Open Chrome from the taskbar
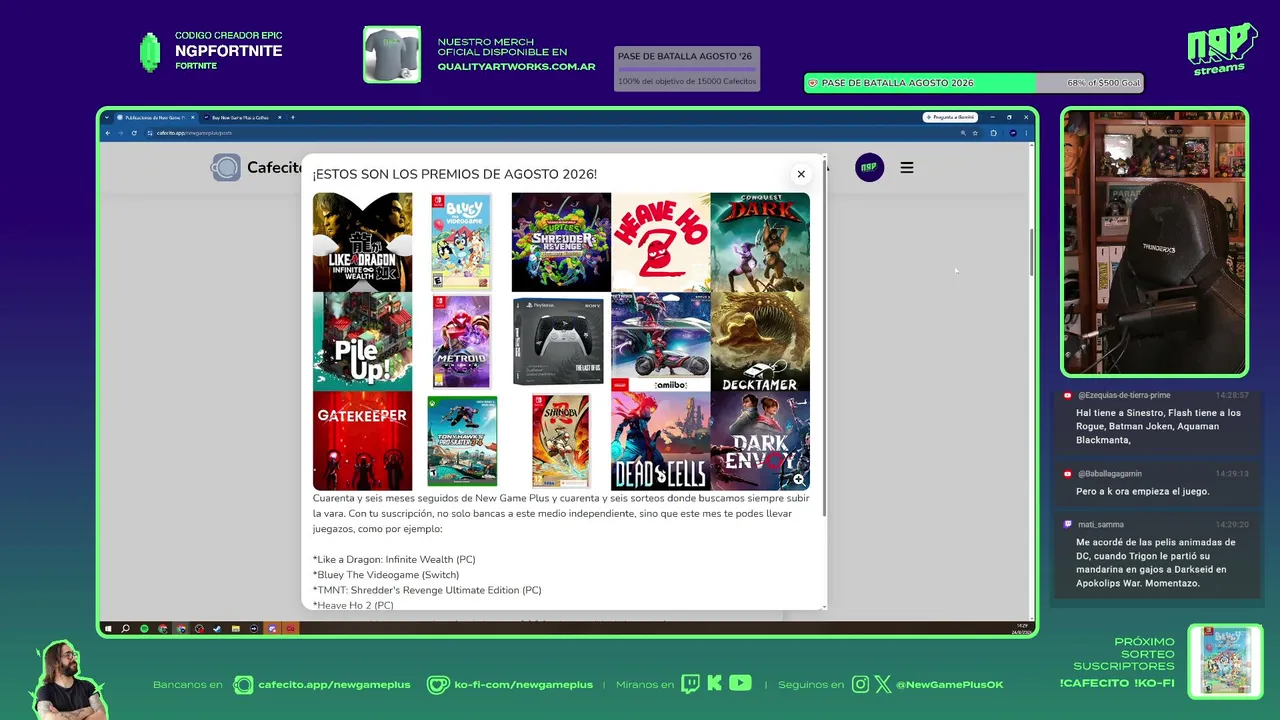Viewport: 1280px width, 720px height. point(162,629)
